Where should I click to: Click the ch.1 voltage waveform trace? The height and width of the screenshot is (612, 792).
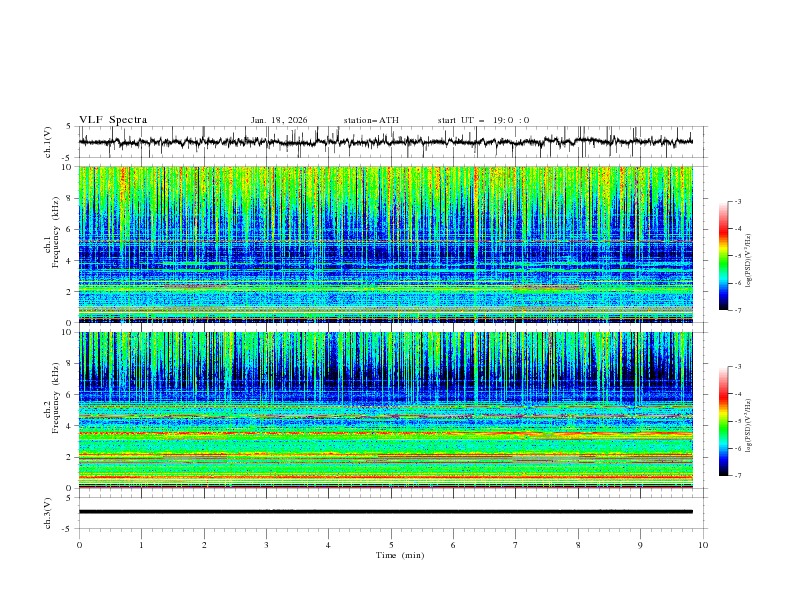(386, 142)
